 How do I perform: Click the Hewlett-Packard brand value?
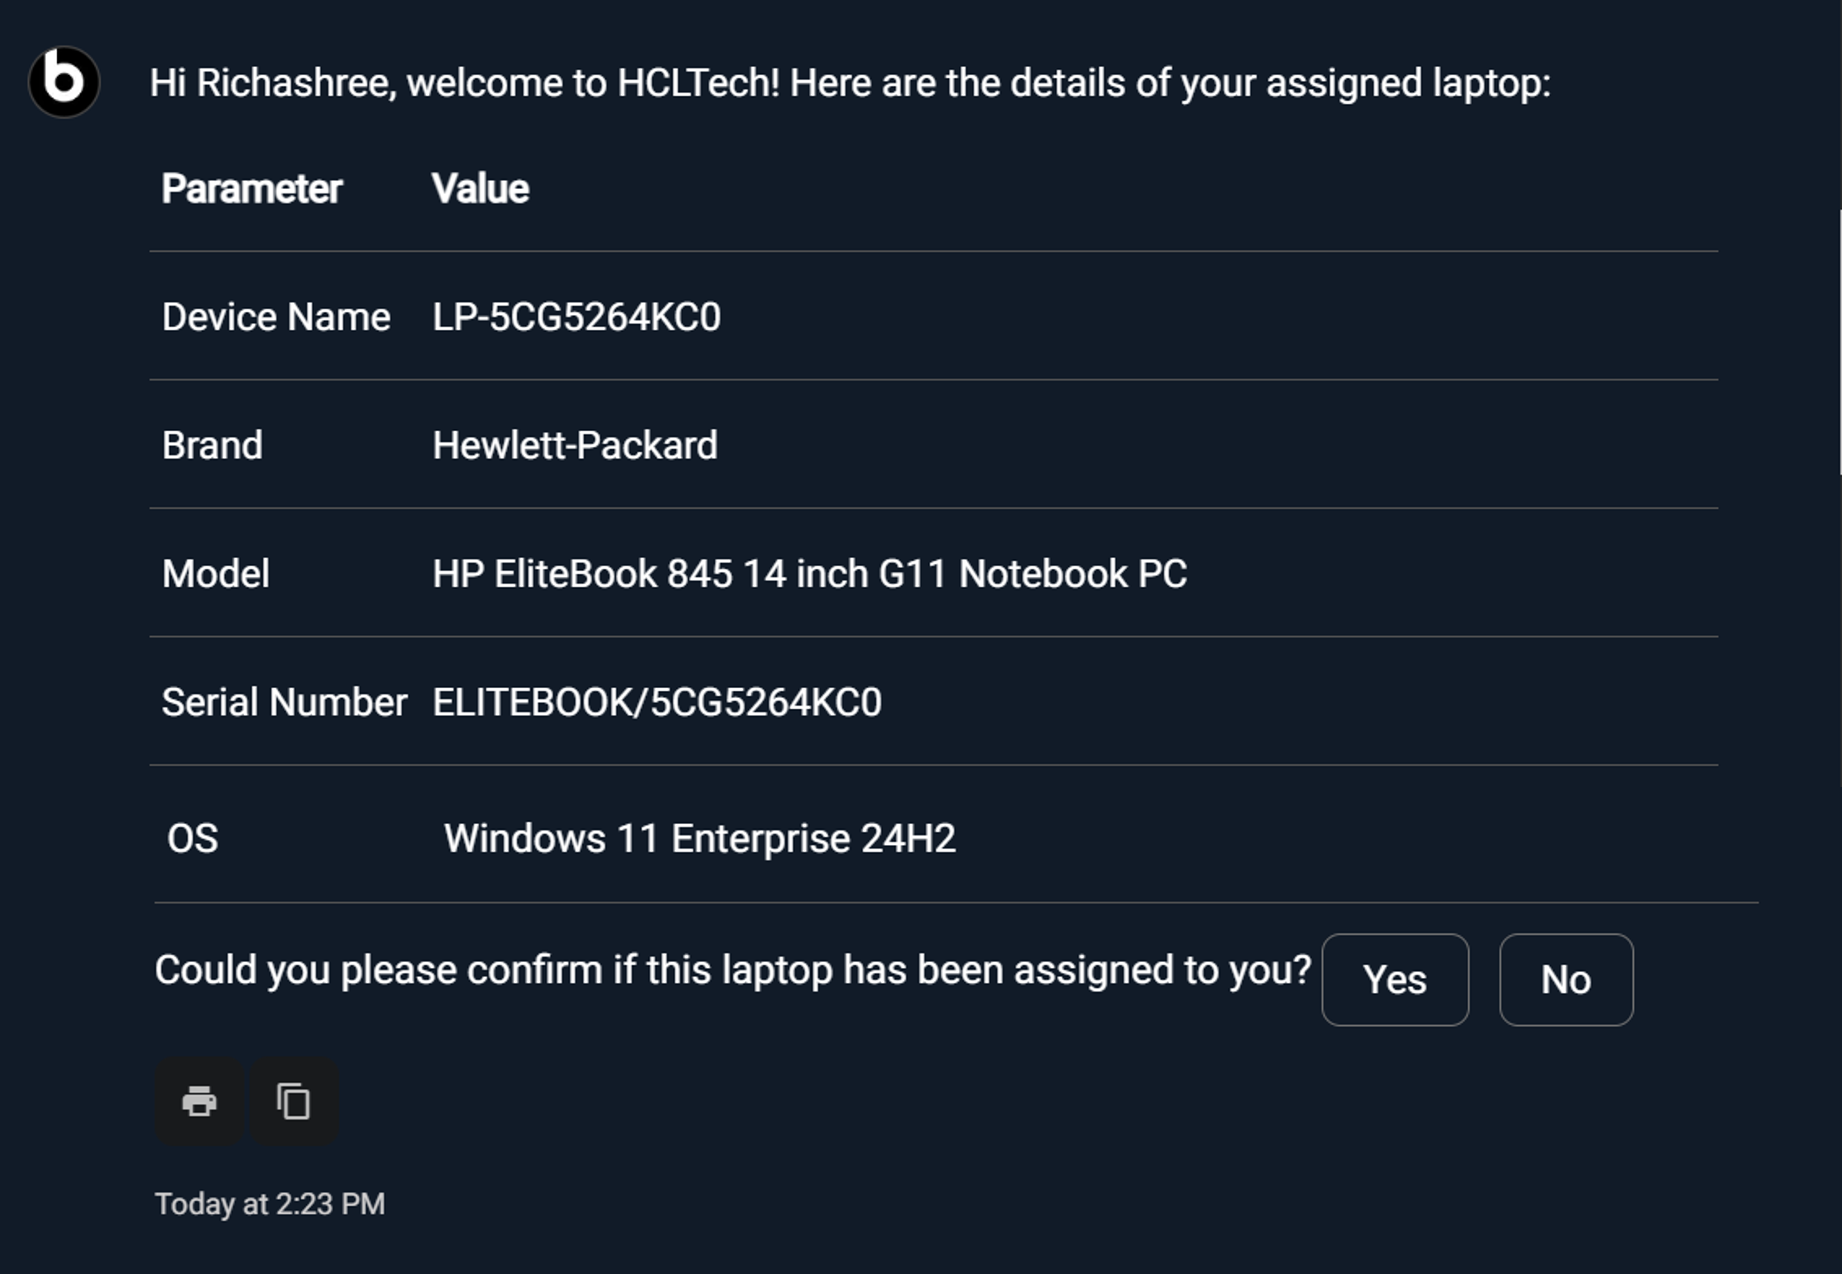(x=574, y=445)
